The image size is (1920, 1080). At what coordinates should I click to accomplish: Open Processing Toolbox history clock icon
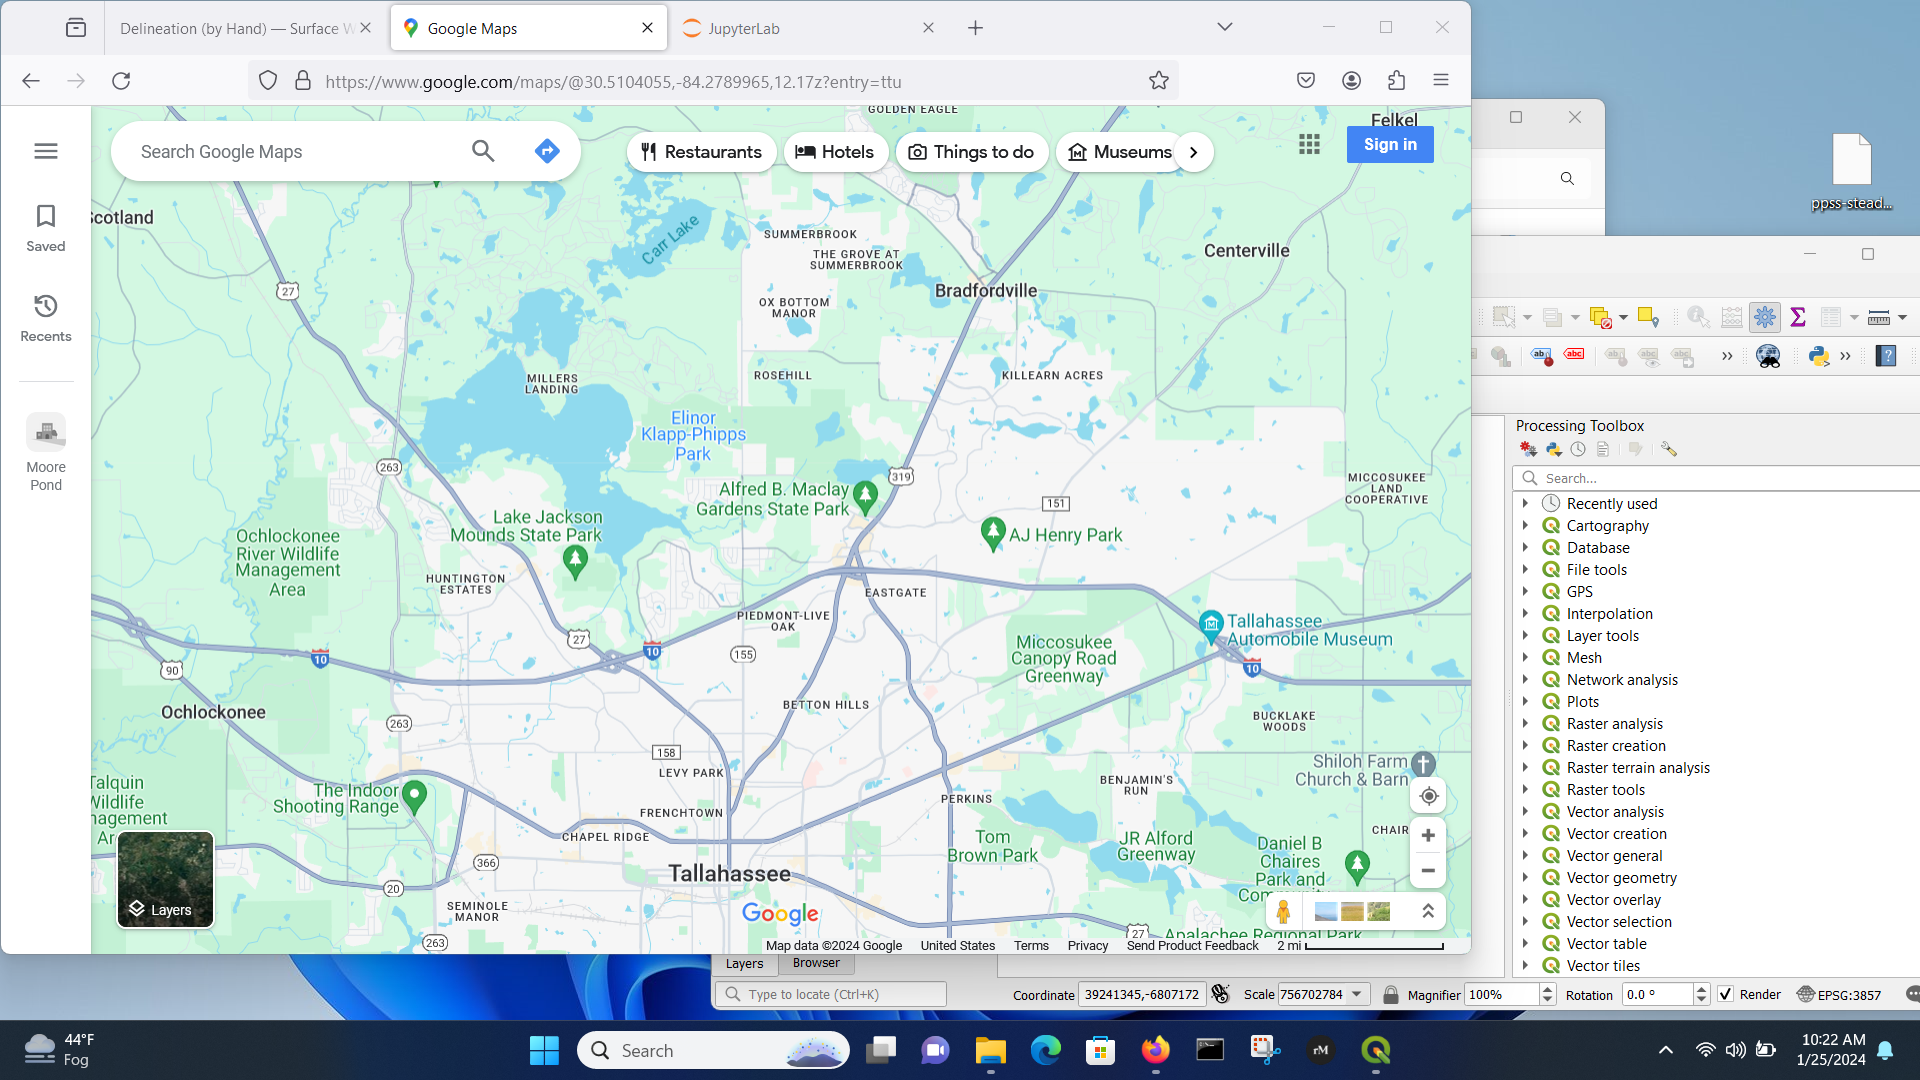click(1578, 450)
